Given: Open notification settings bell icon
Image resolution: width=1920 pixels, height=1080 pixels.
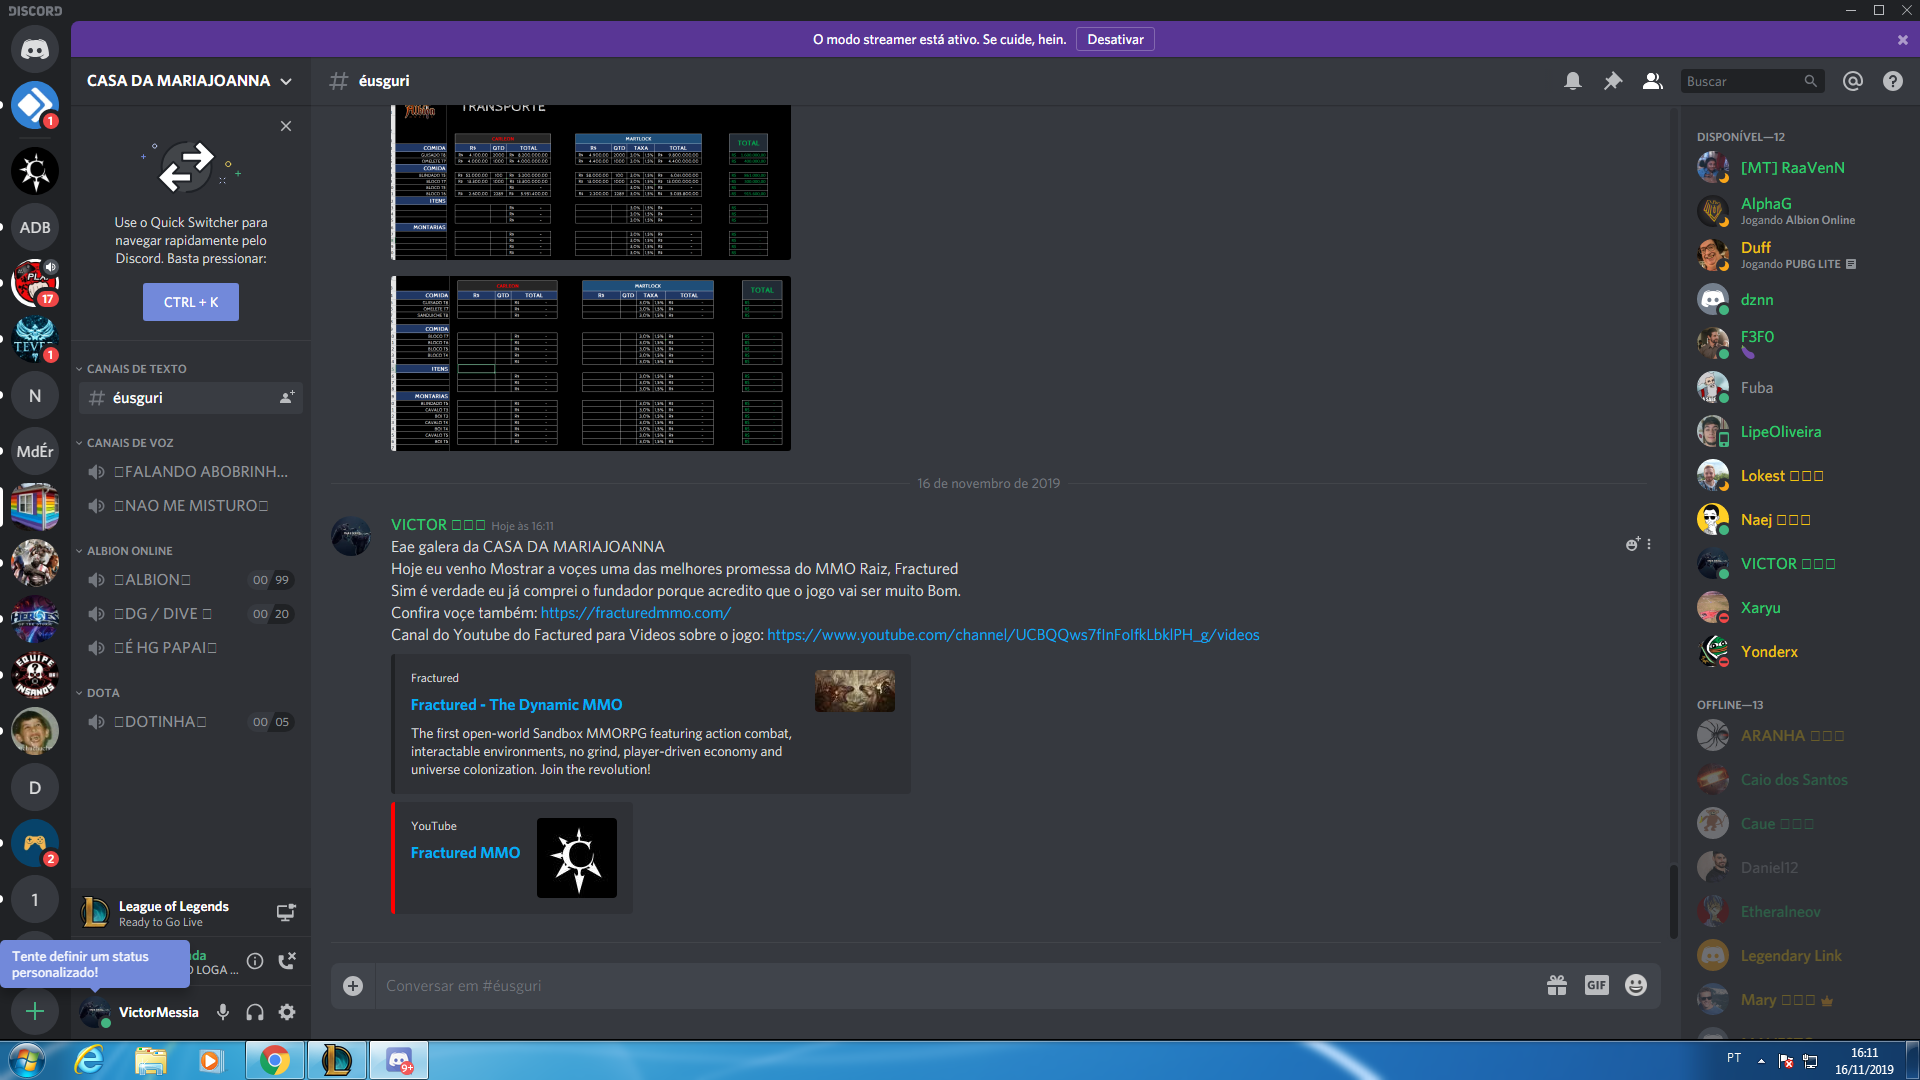Looking at the screenshot, I should [x=1573, y=81].
